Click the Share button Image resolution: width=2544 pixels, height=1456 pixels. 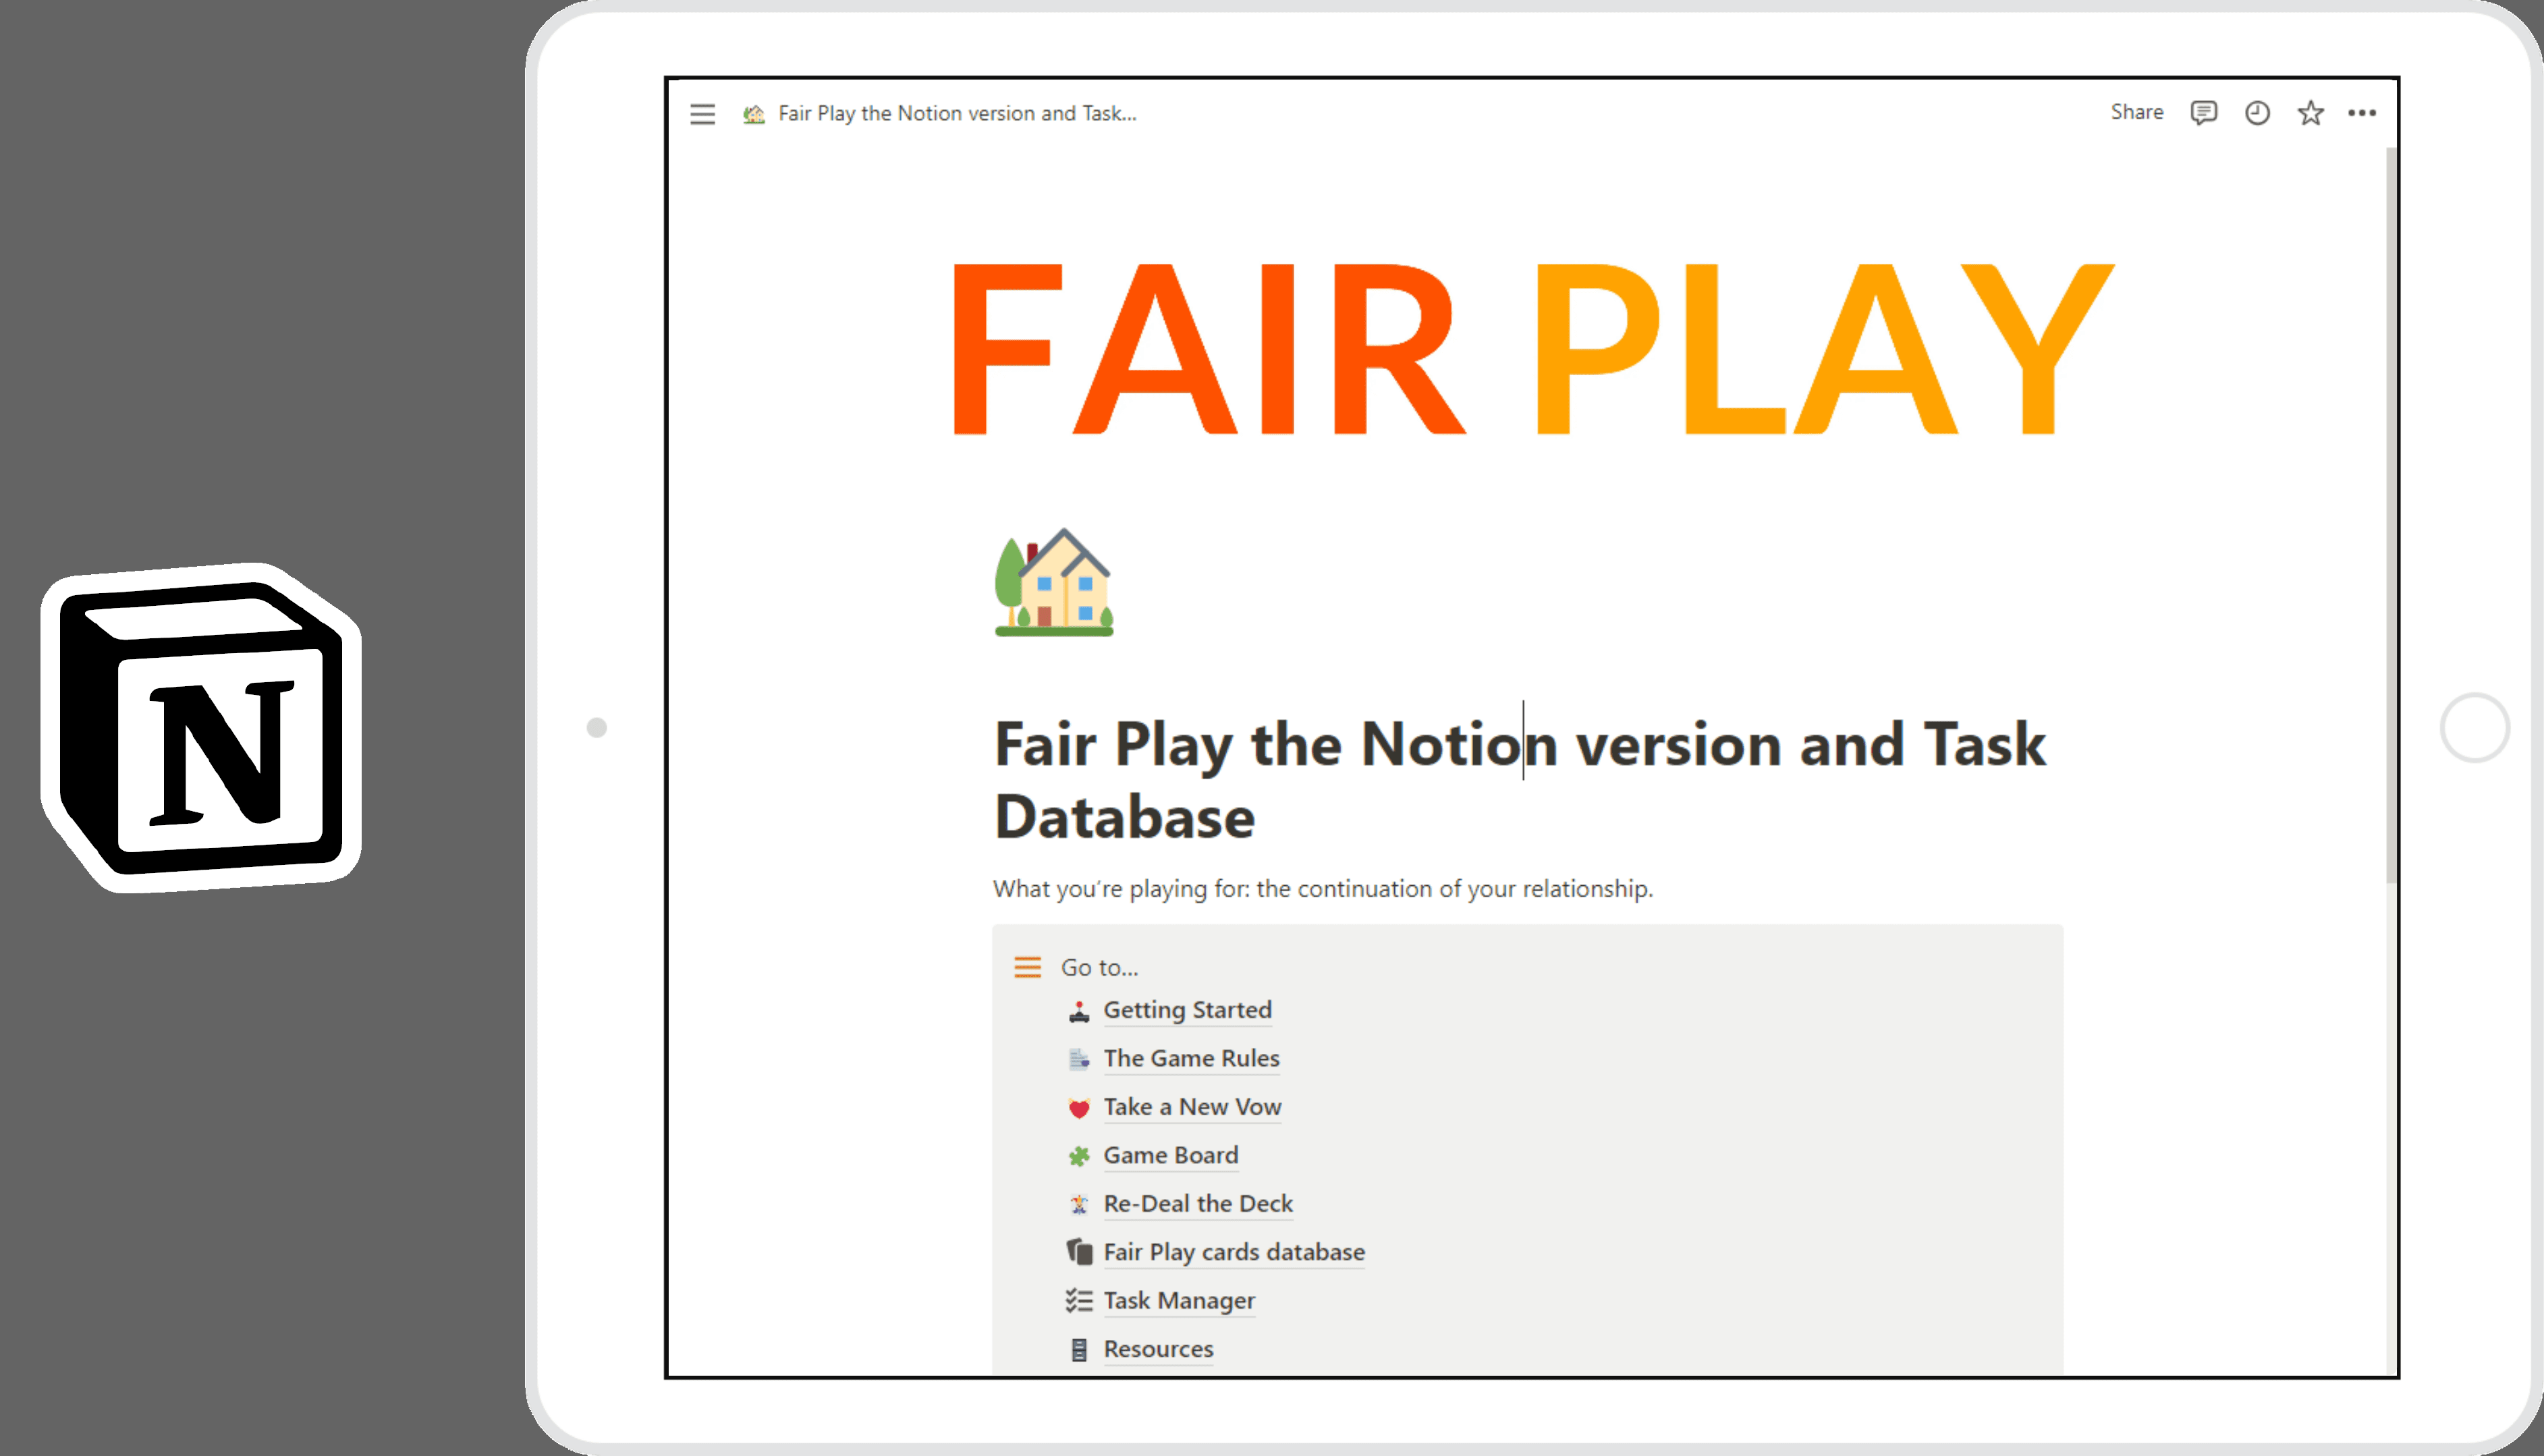(2136, 112)
